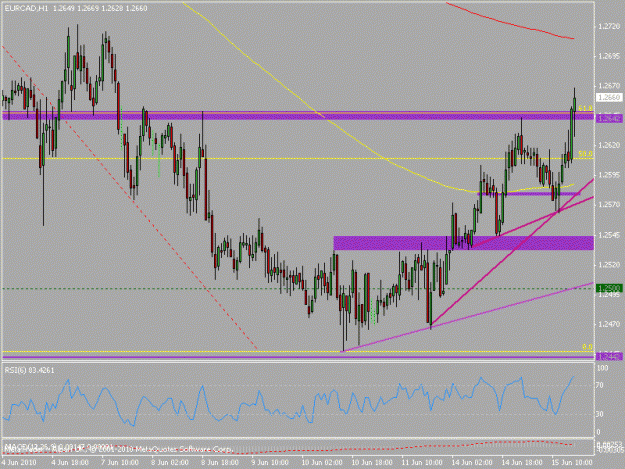Click the 14 Jun 18:00 time label
The height and width of the screenshot is (469, 625).
tap(522, 463)
